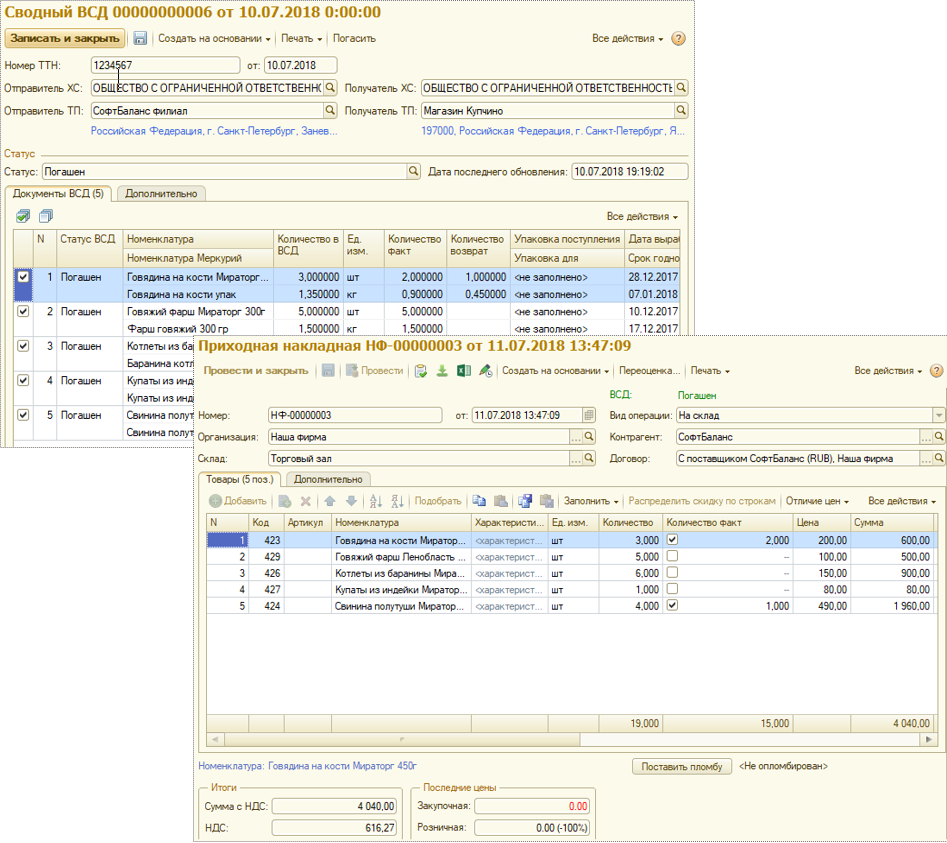Image resolution: width=947 pixels, height=843 pixels.
Task: Open search for Статус field
Action: tap(414, 171)
